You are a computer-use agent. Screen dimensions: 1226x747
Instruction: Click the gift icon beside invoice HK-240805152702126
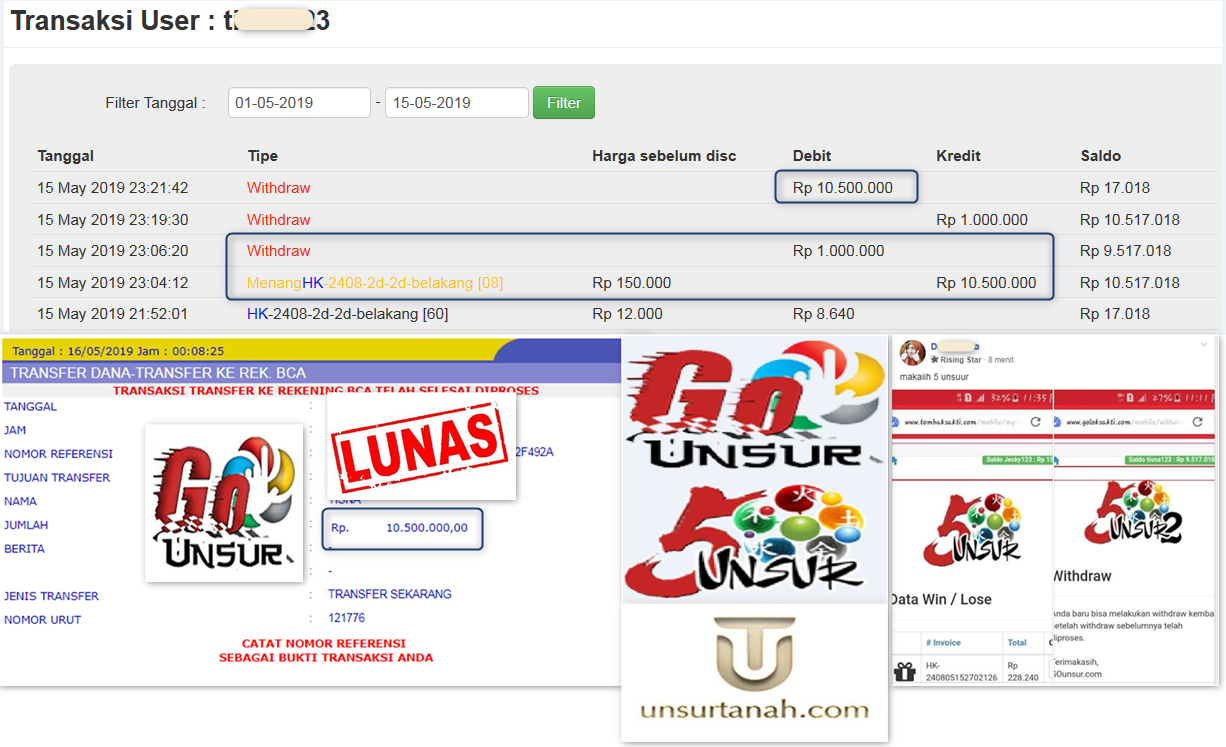(904, 672)
